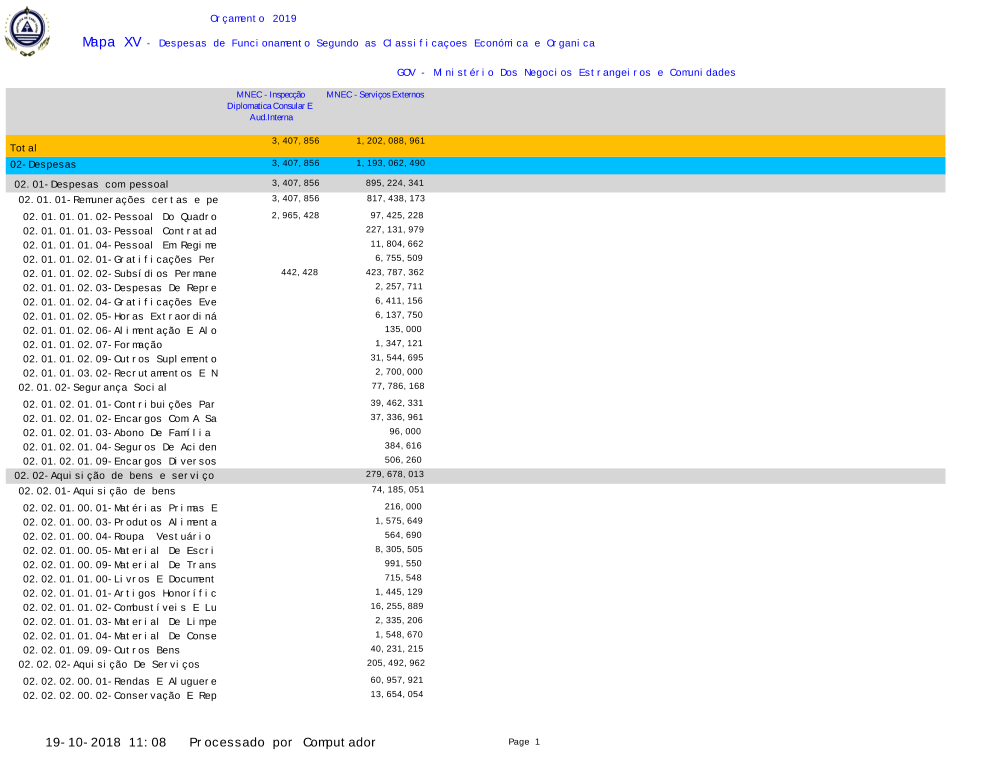Viewport: 1000px width, 773px height.
Task: Select the Pessoal Do Quadro row label
Action: click(120, 217)
